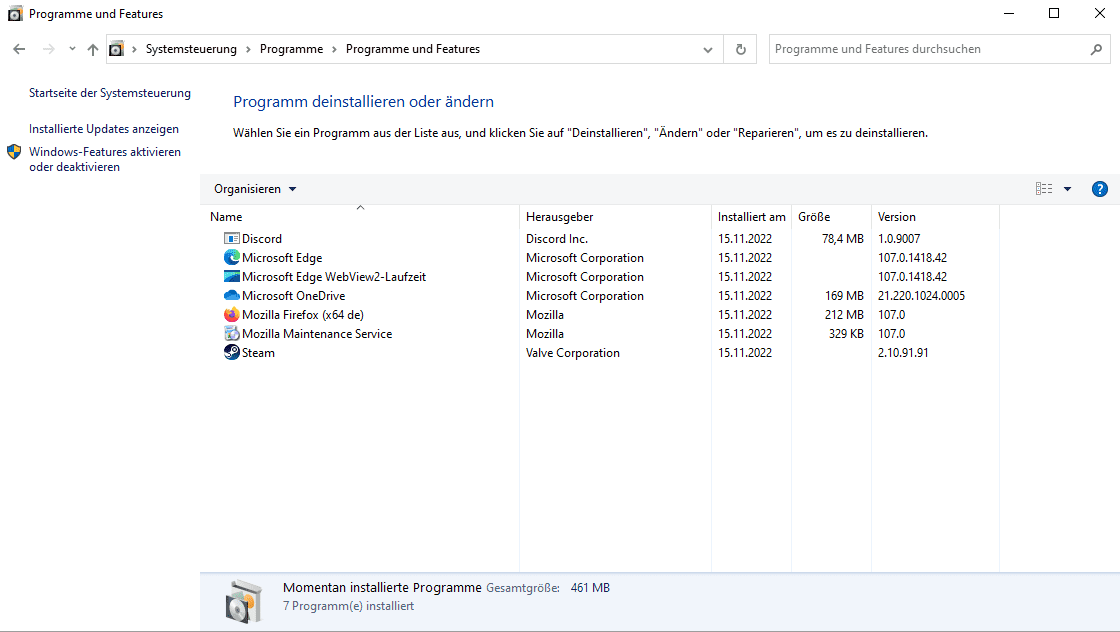Click Microsoft OneDrive entry name
This screenshot has height=632, width=1120.
294,296
